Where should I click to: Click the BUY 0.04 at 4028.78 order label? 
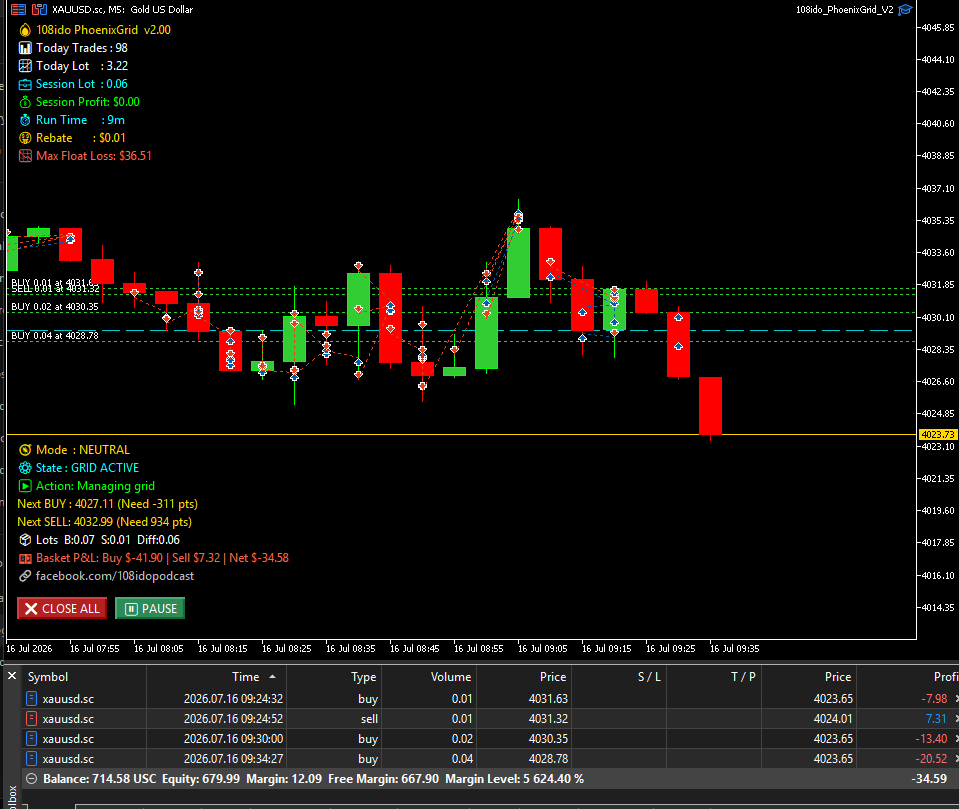coord(55,336)
